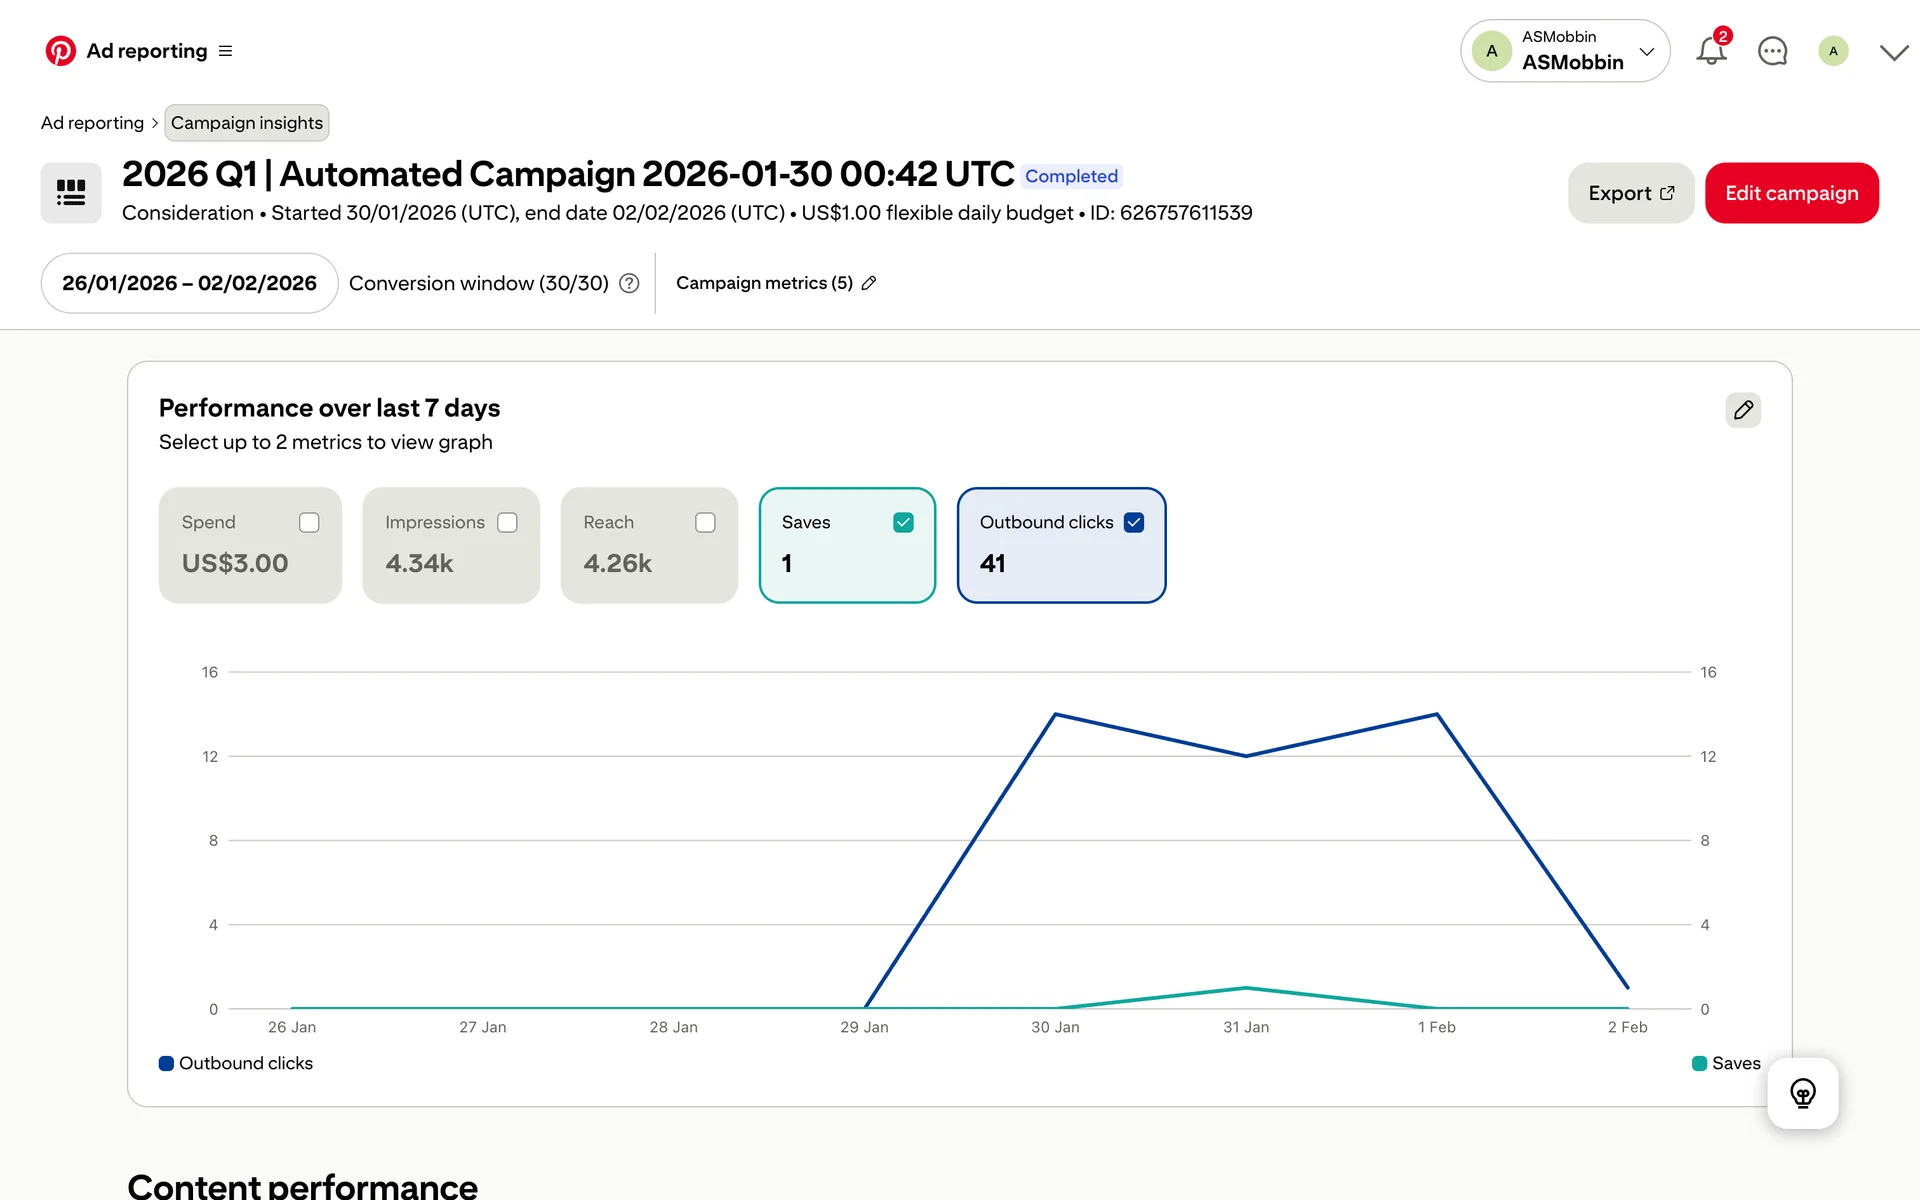The width and height of the screenshot is (1920, 1200).
Task: Open the Ad reporting hamburger menu
Action: coord(225,51)
